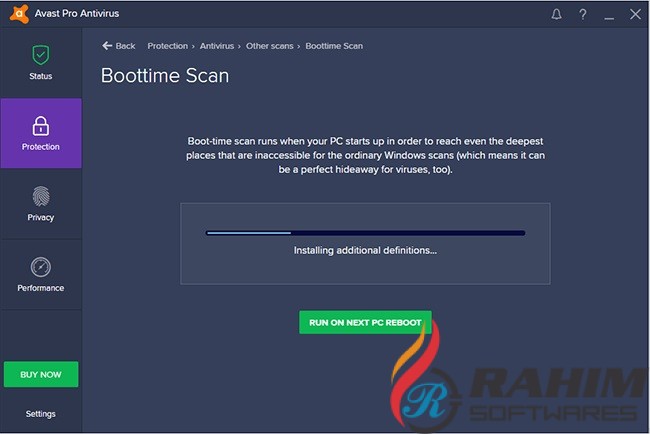Navigate to Antivirus breadcrumb
The width and height of the screenshot is (650, 434).
[x=217, y=46]
